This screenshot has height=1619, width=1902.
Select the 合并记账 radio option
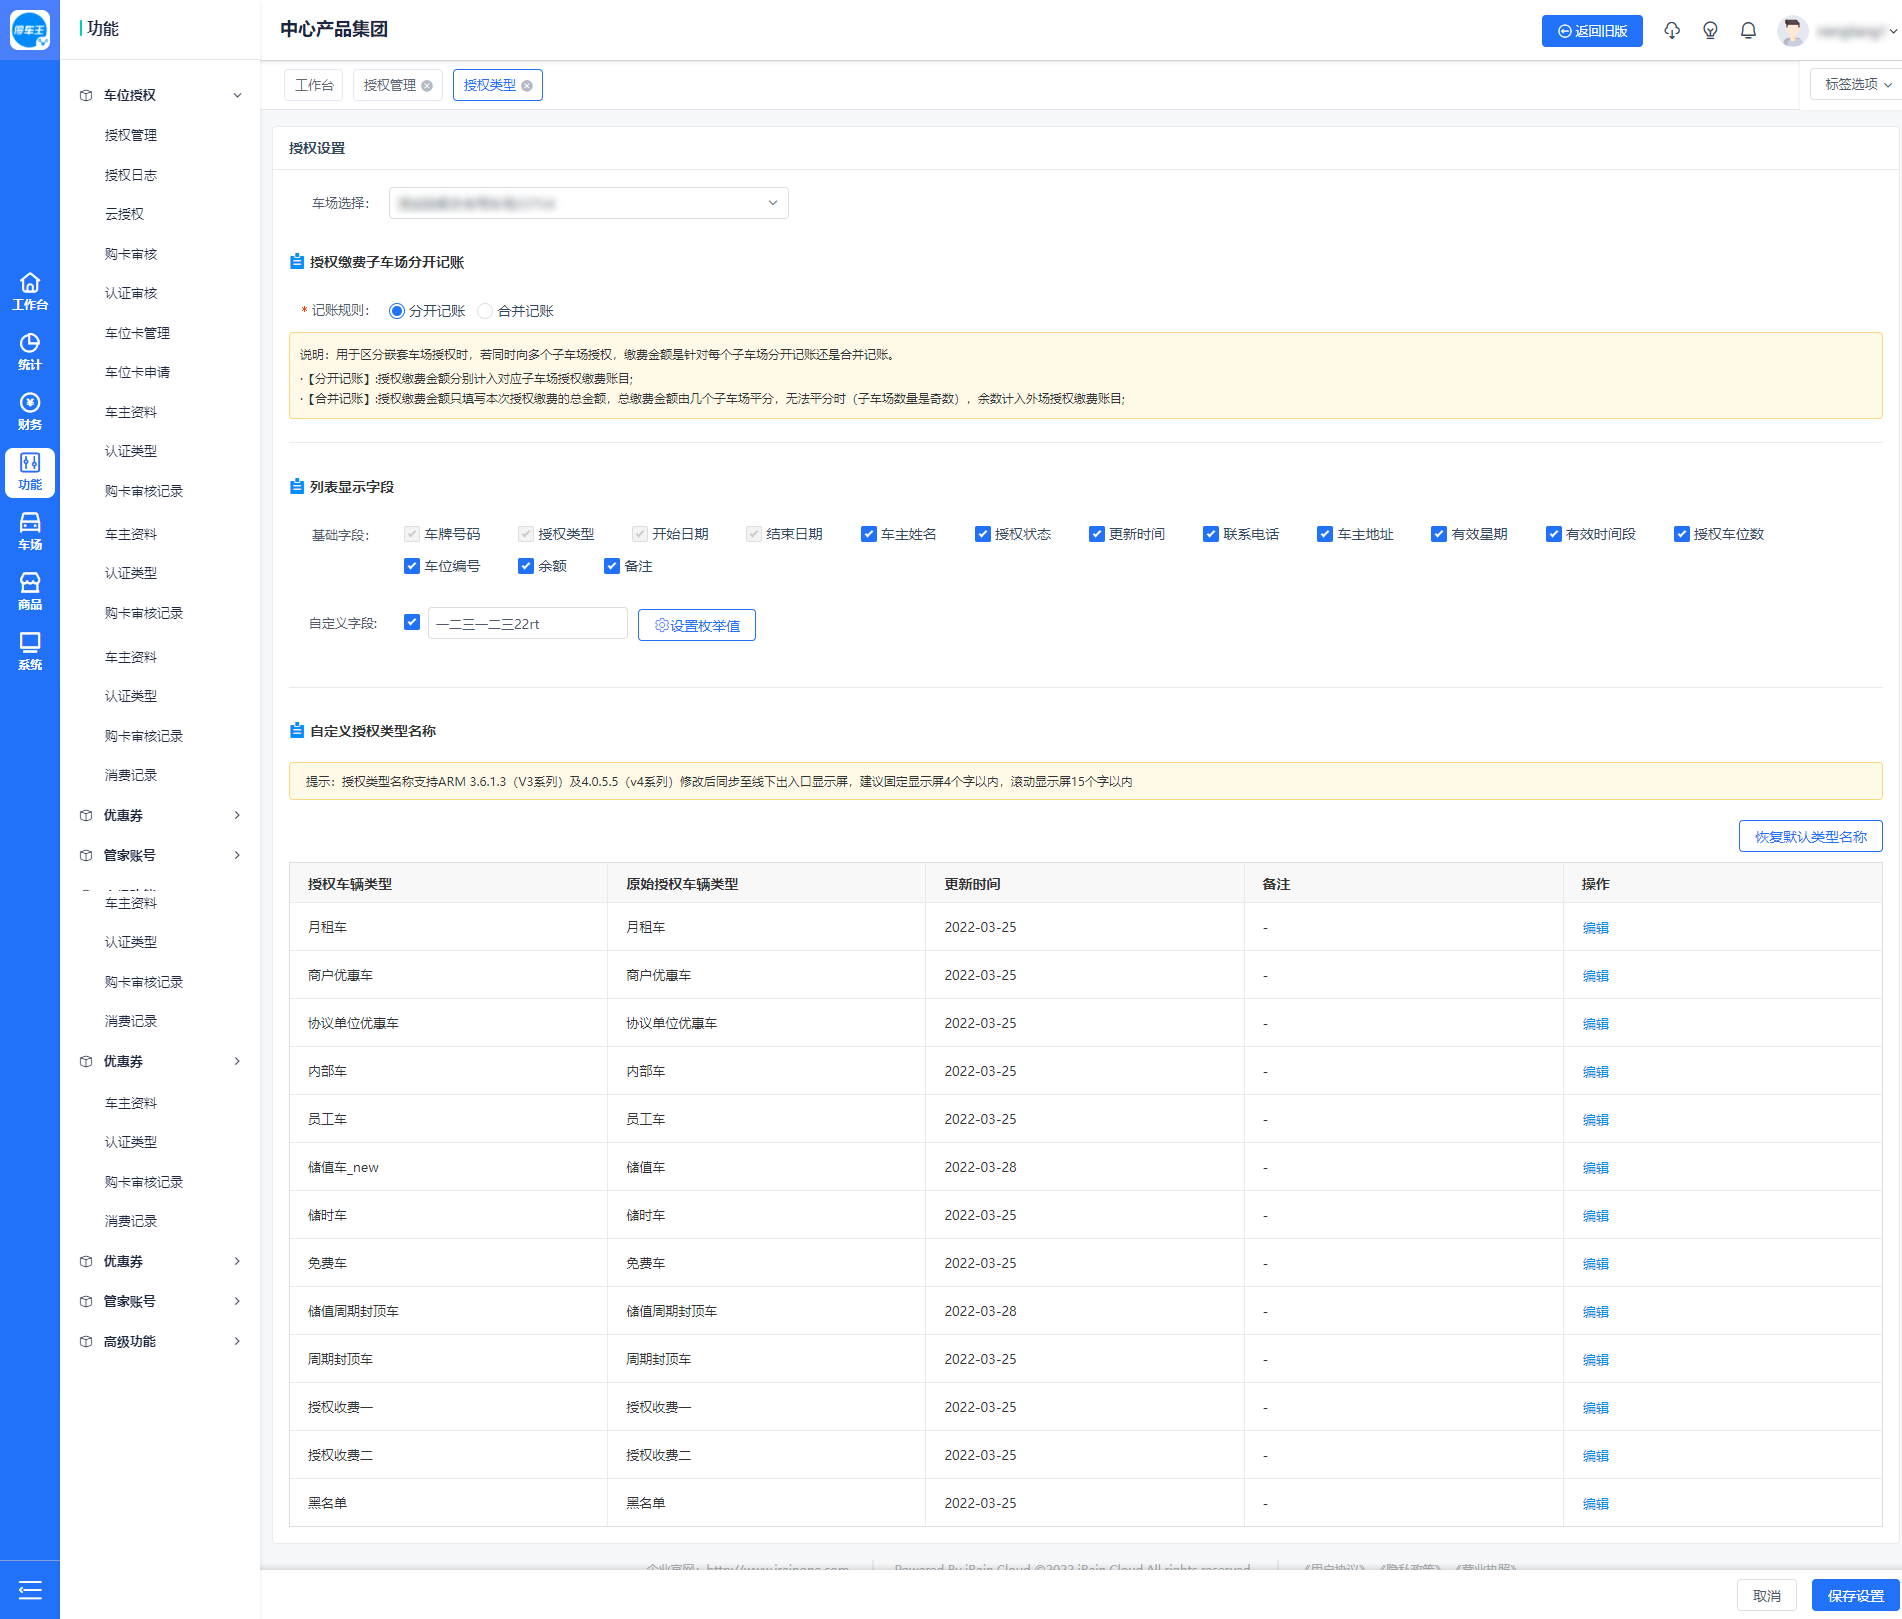pos(486,311)
